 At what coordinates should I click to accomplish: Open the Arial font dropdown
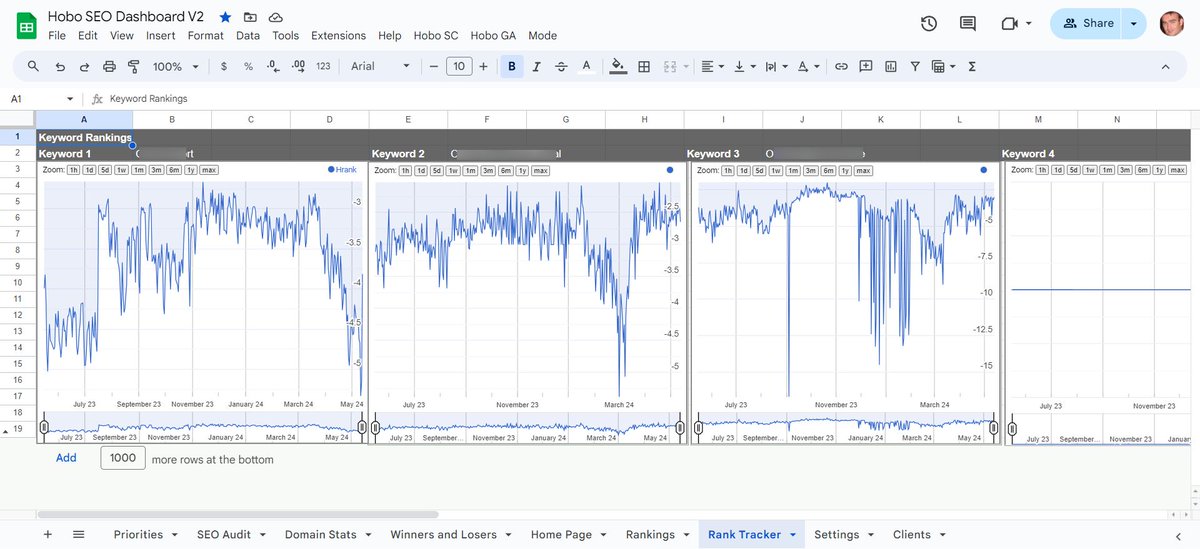point(381,66)
